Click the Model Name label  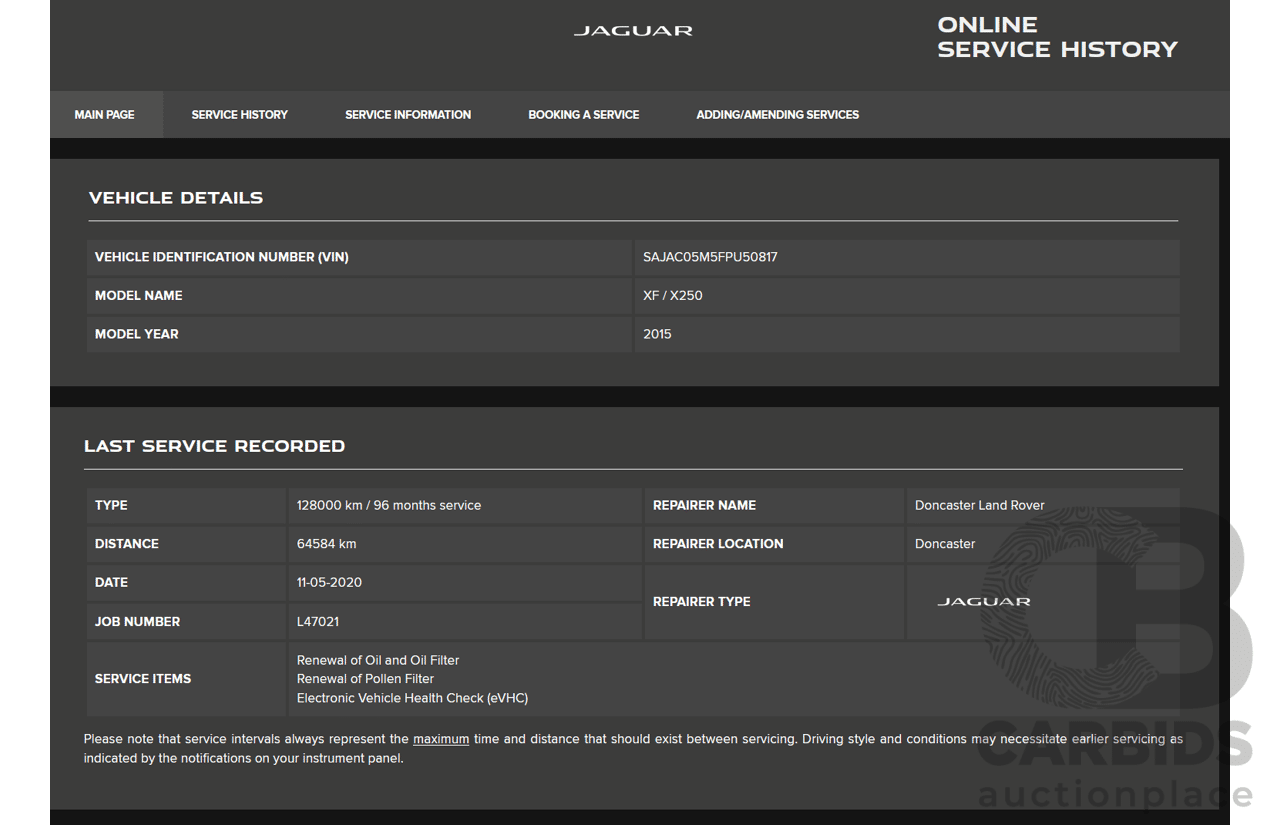139,296
